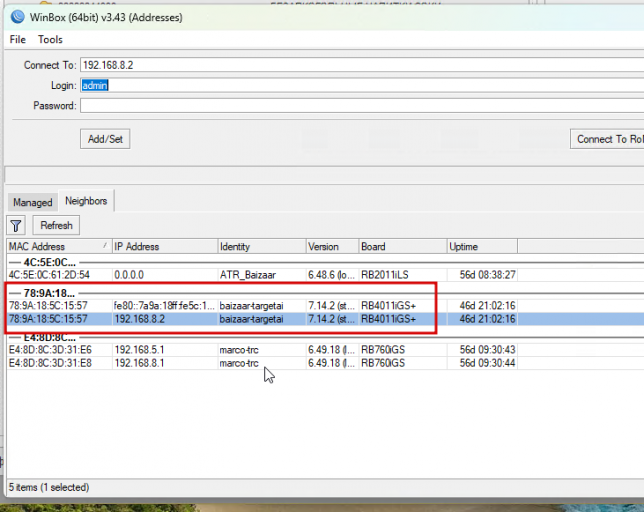The image size is (644, 512).
Task: Sort by the Board column header
Action: [402, 246]
